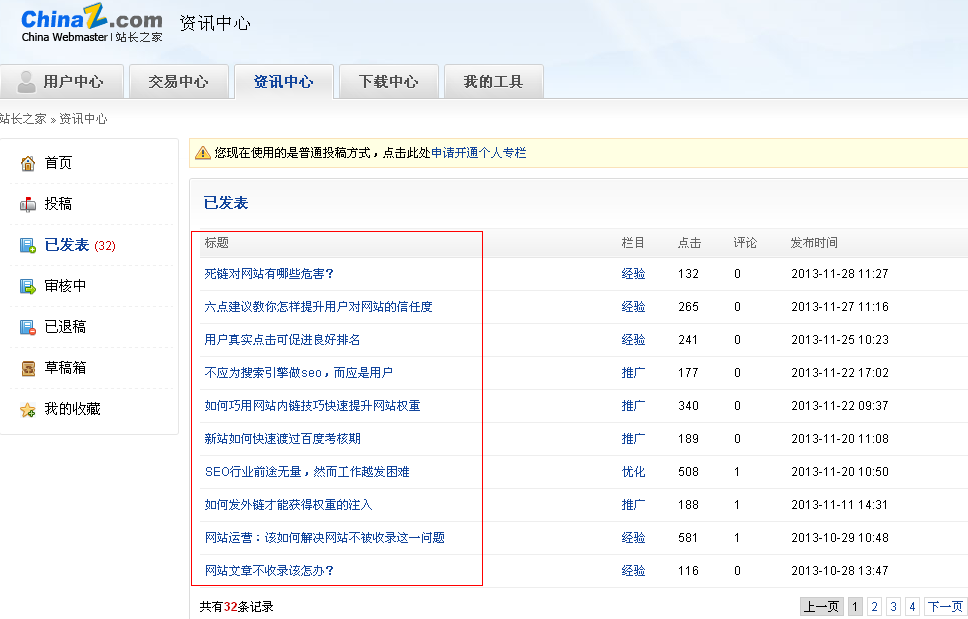Go to the next page with 下一页
This screenshot has height=619, width=968.
pos(945,606)
